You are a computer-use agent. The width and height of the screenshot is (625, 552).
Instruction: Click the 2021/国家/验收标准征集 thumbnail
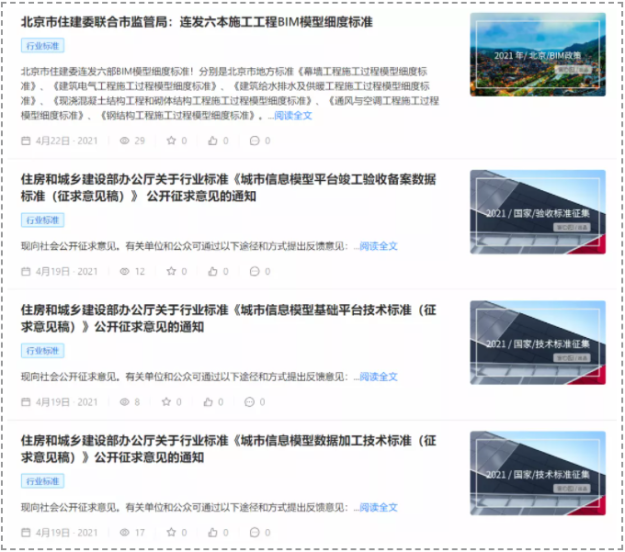coord(537,211)
